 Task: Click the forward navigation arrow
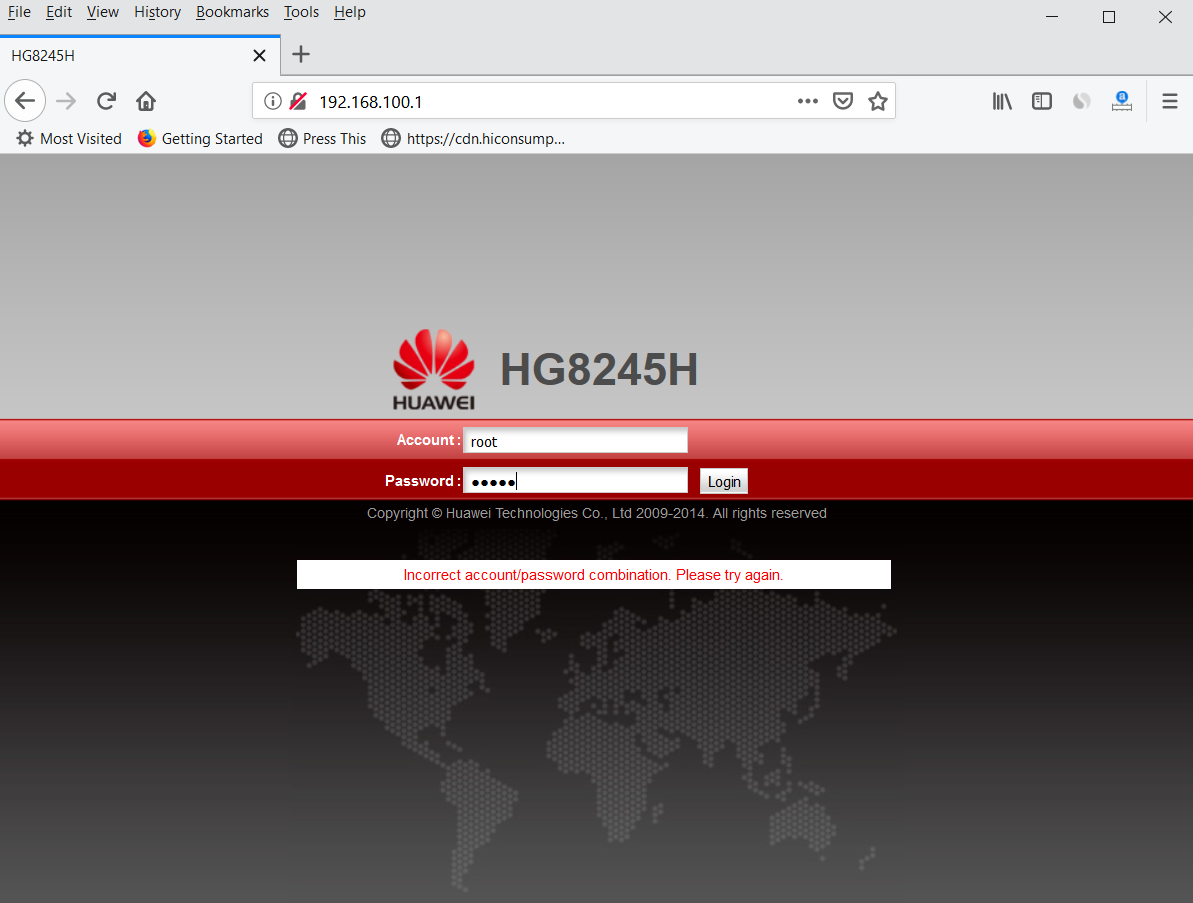coord(66,100)
